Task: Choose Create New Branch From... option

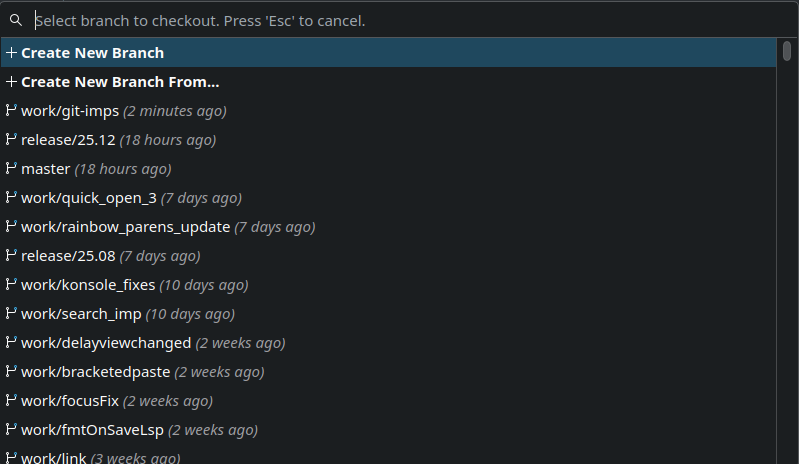Action: [120, 82]
